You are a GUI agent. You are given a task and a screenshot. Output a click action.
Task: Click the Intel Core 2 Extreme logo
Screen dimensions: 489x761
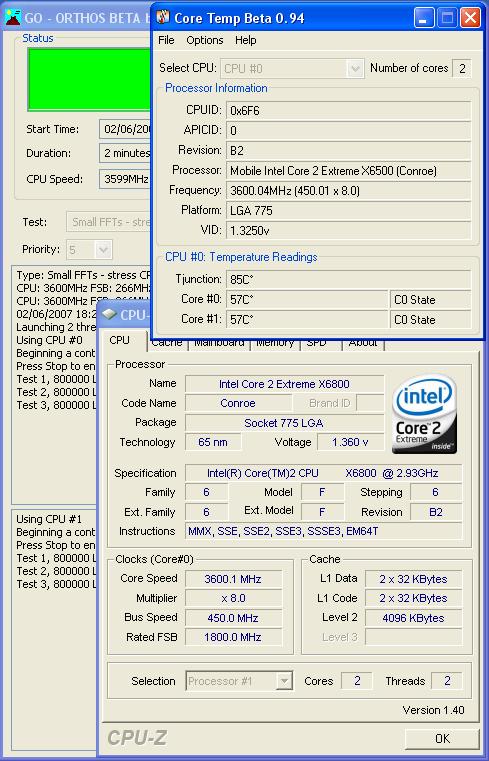pos(424,414)
